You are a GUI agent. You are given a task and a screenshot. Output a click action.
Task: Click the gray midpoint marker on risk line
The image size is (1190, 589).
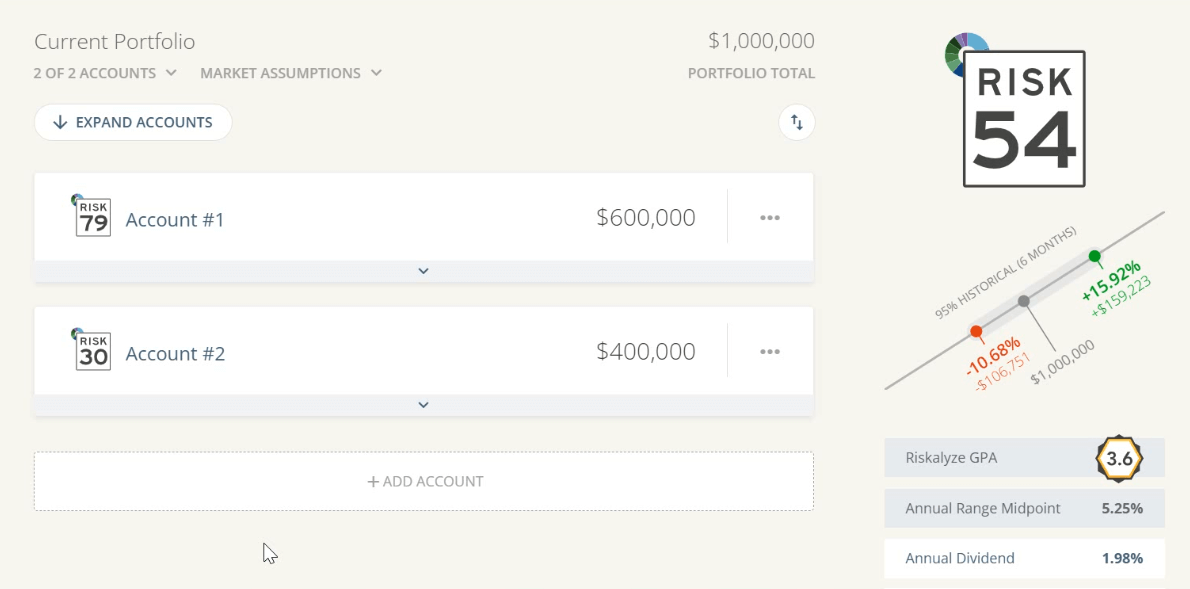(1023, 301)
